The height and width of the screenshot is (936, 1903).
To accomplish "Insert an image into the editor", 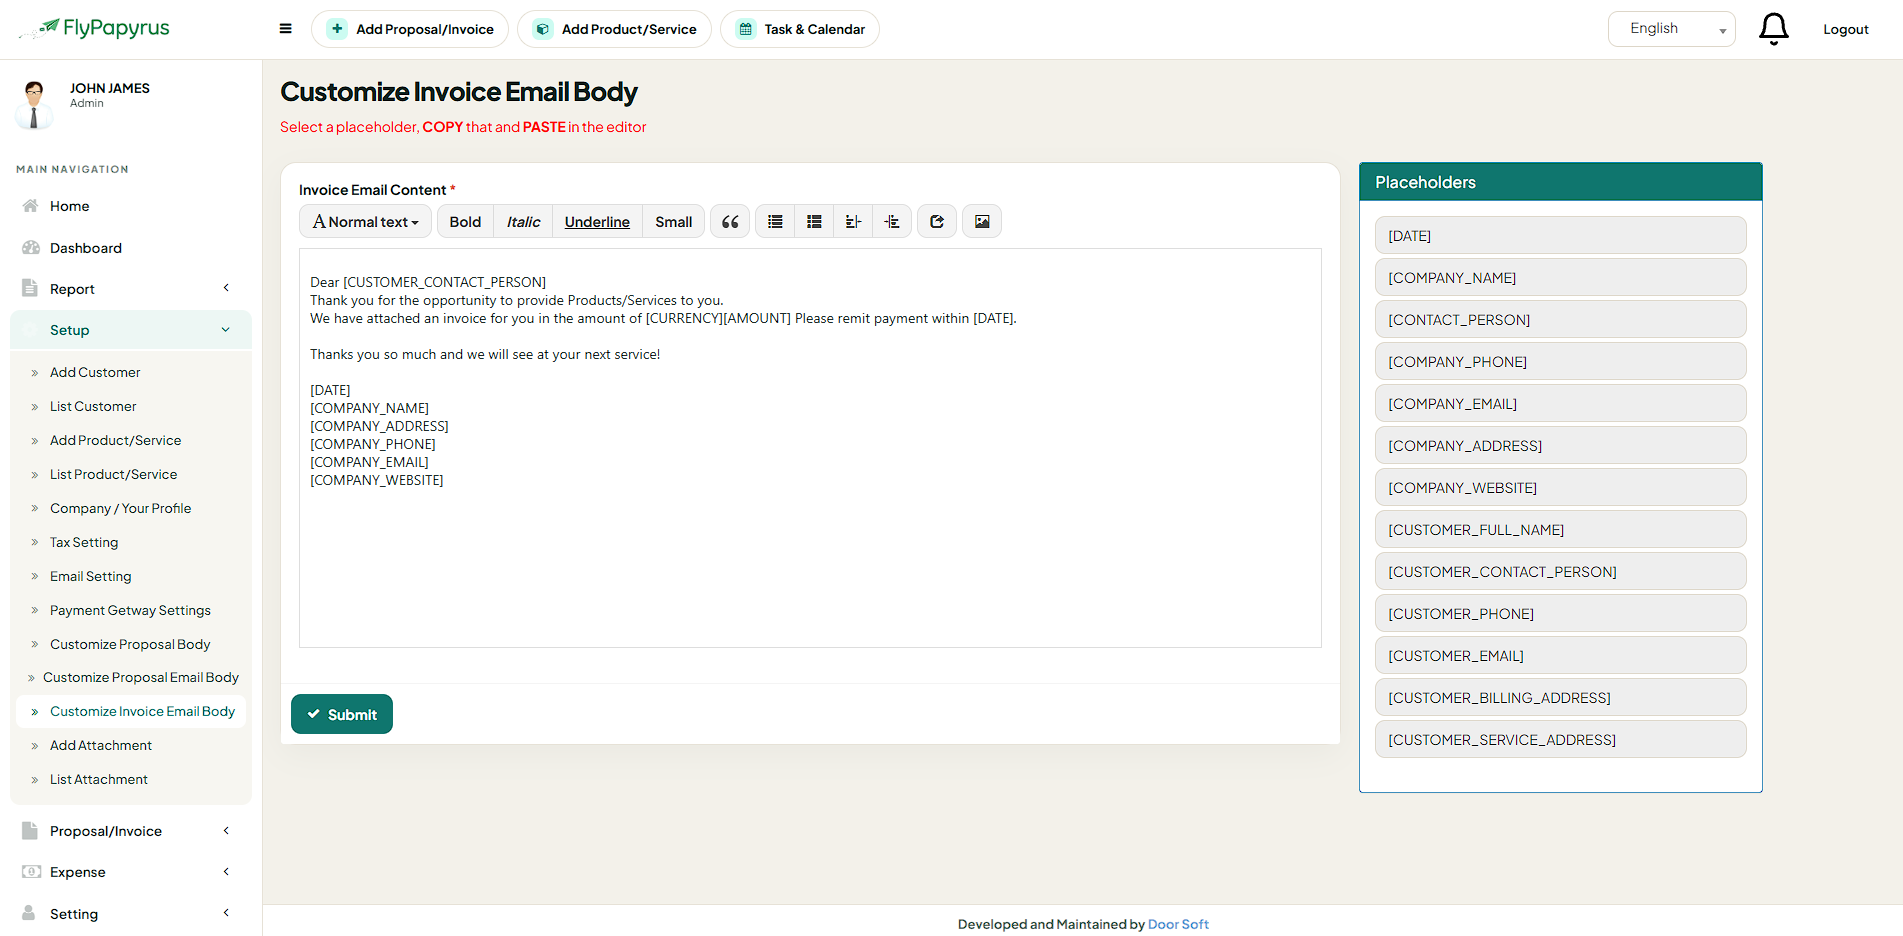I will (x=982, y=222).
